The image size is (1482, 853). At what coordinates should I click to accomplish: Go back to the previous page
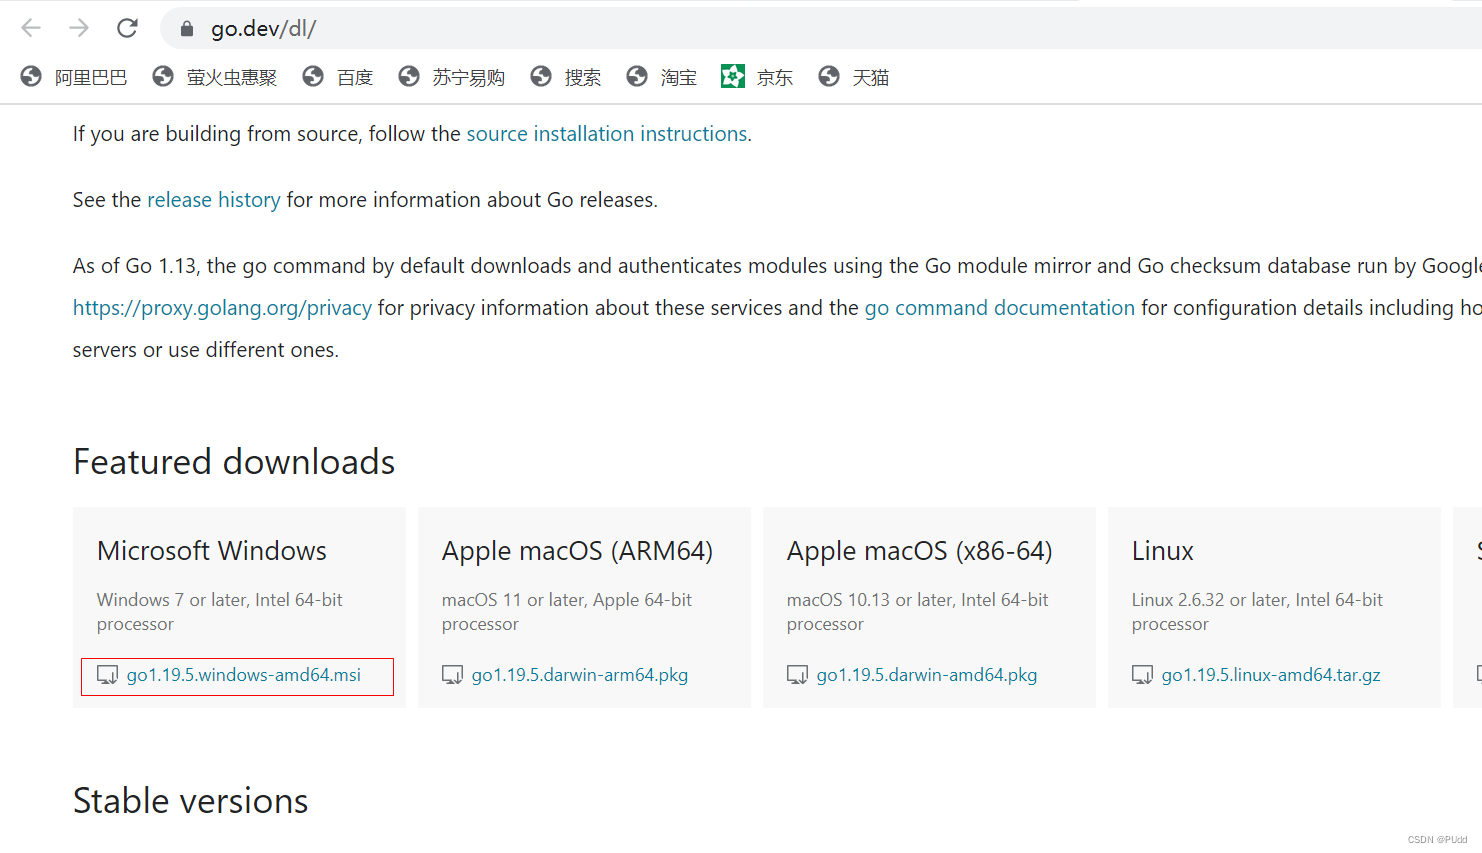31,28
